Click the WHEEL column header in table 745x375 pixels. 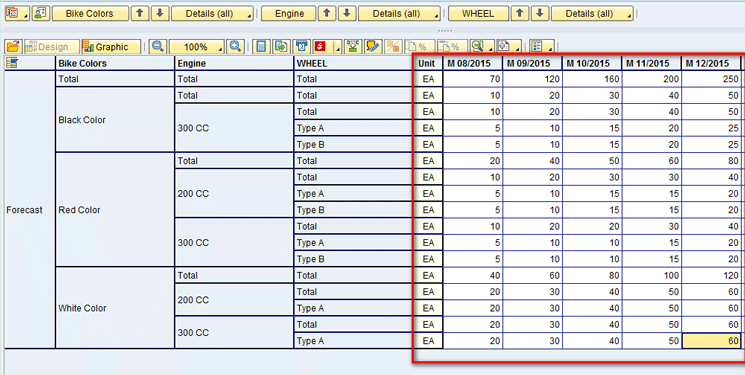point(353,63)
